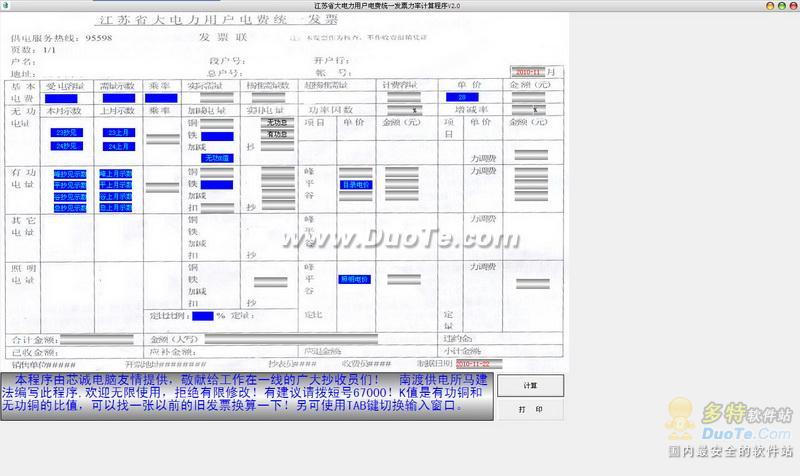Click the 照明电价 lighting price field
This screenshot has width=800, height=476.
(355, 280)
